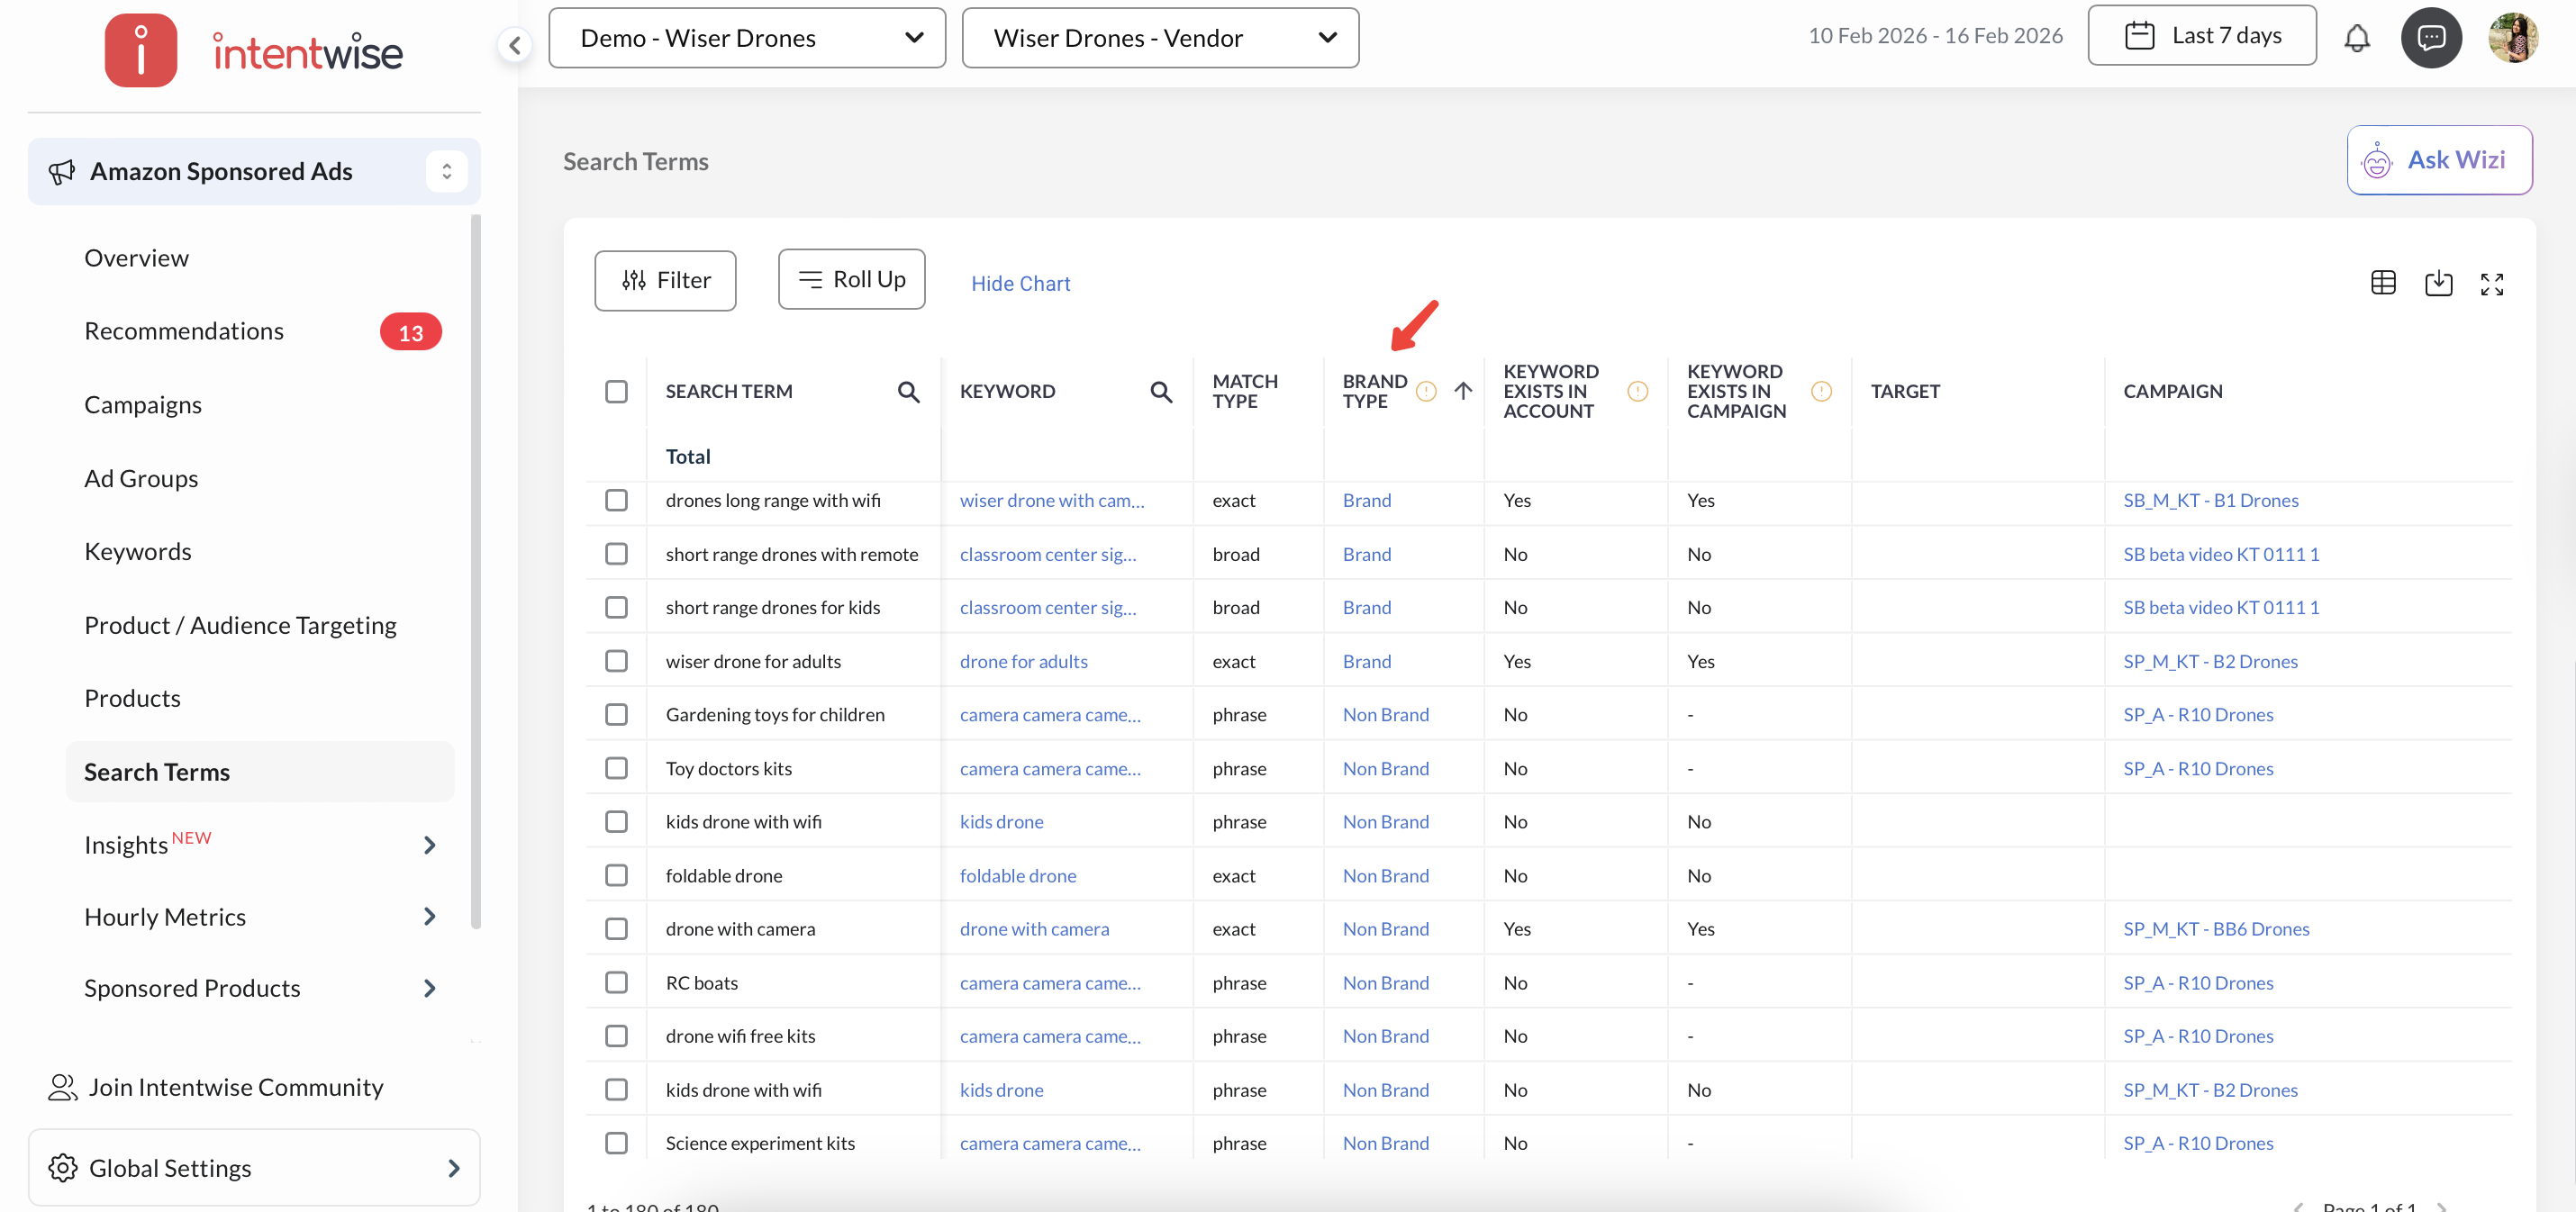
Task: Select the 'RC boats' row checkbox
Action: [x=616, y=983]
